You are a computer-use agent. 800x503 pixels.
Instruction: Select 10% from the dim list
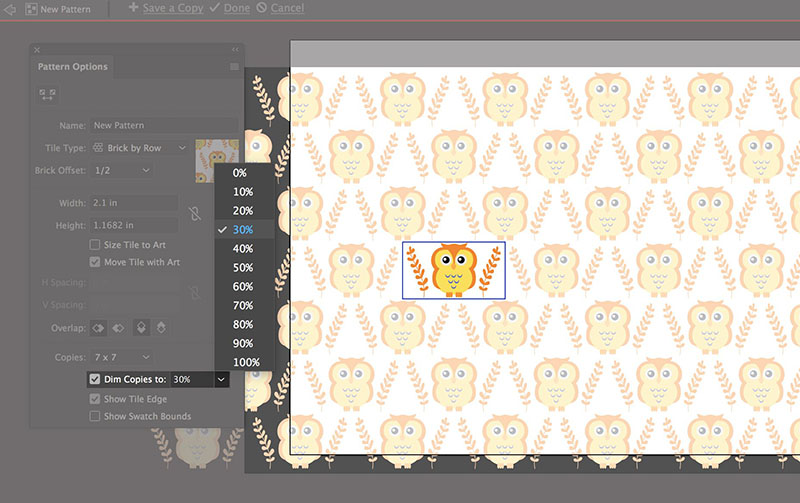(x=244, y=192)
